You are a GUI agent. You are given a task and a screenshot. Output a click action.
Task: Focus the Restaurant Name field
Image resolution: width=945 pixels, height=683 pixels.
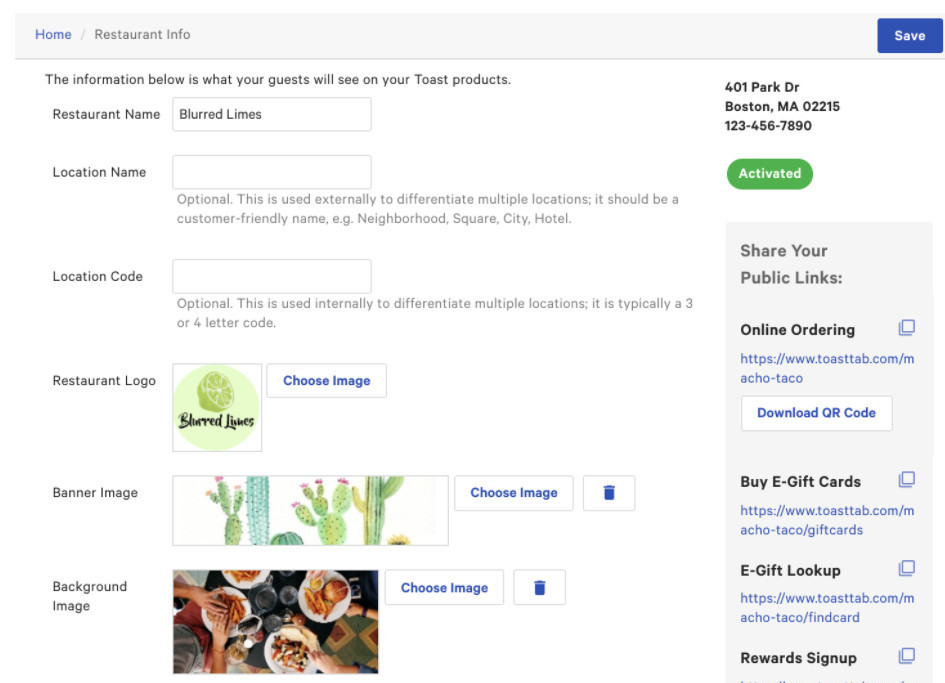click(x=272, y=114)
